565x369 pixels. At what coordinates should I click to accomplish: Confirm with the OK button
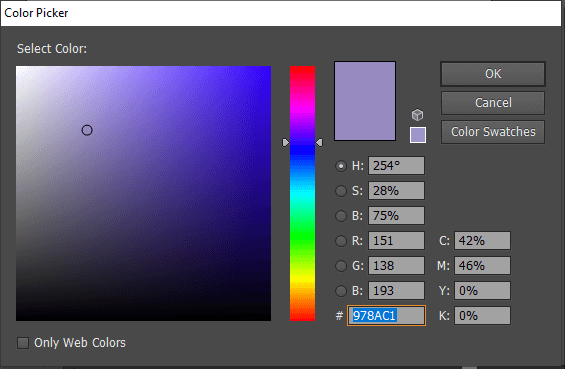pyautogui.click(x=493, y=74)
